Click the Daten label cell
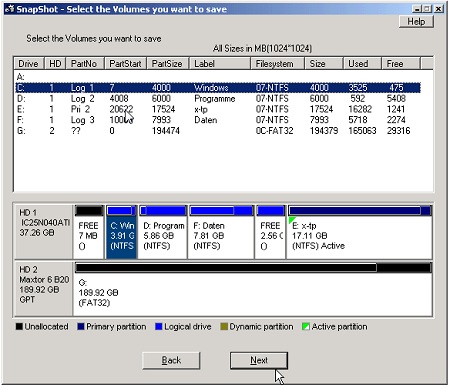The width and height of the screenshot is (450, 388). click(206, 120)
